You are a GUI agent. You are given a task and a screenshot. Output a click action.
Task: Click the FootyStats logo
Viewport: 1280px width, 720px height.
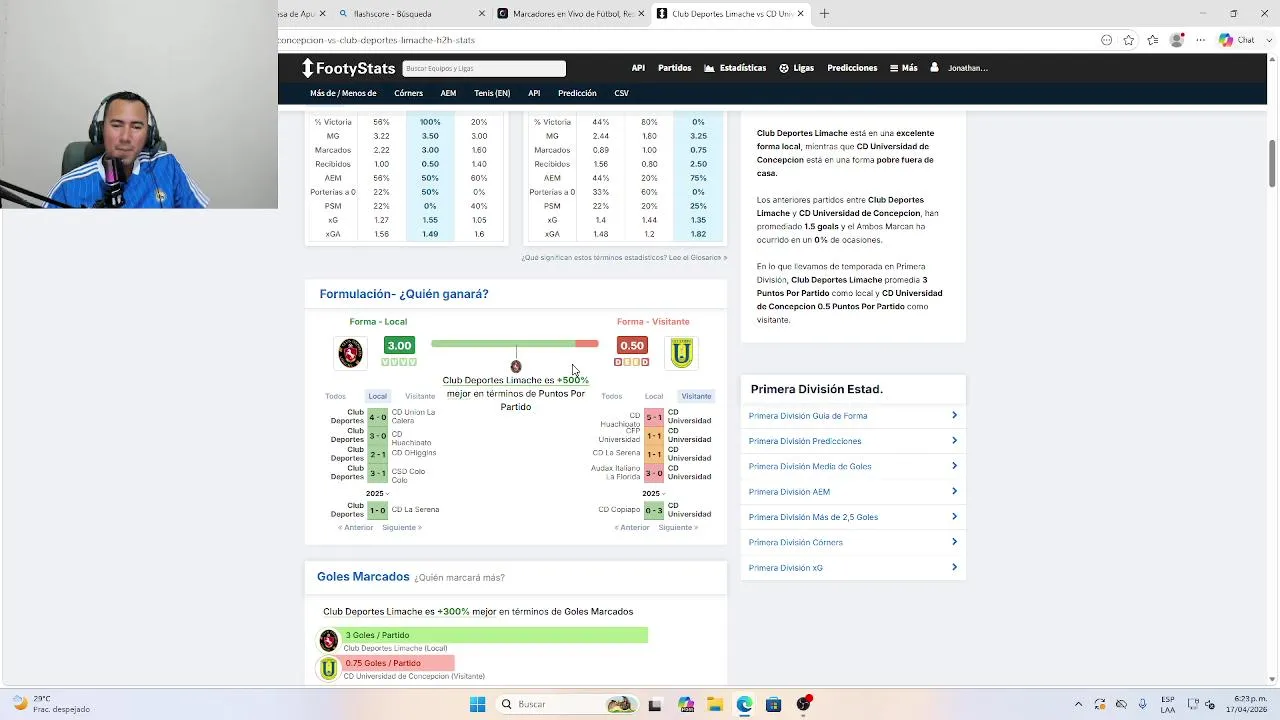349,68
